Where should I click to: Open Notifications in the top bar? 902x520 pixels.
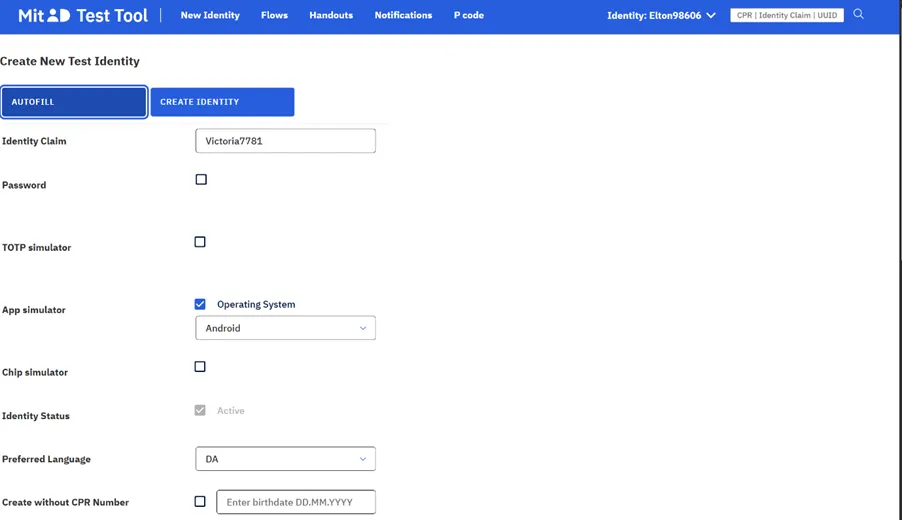click(x=403, y=16)
